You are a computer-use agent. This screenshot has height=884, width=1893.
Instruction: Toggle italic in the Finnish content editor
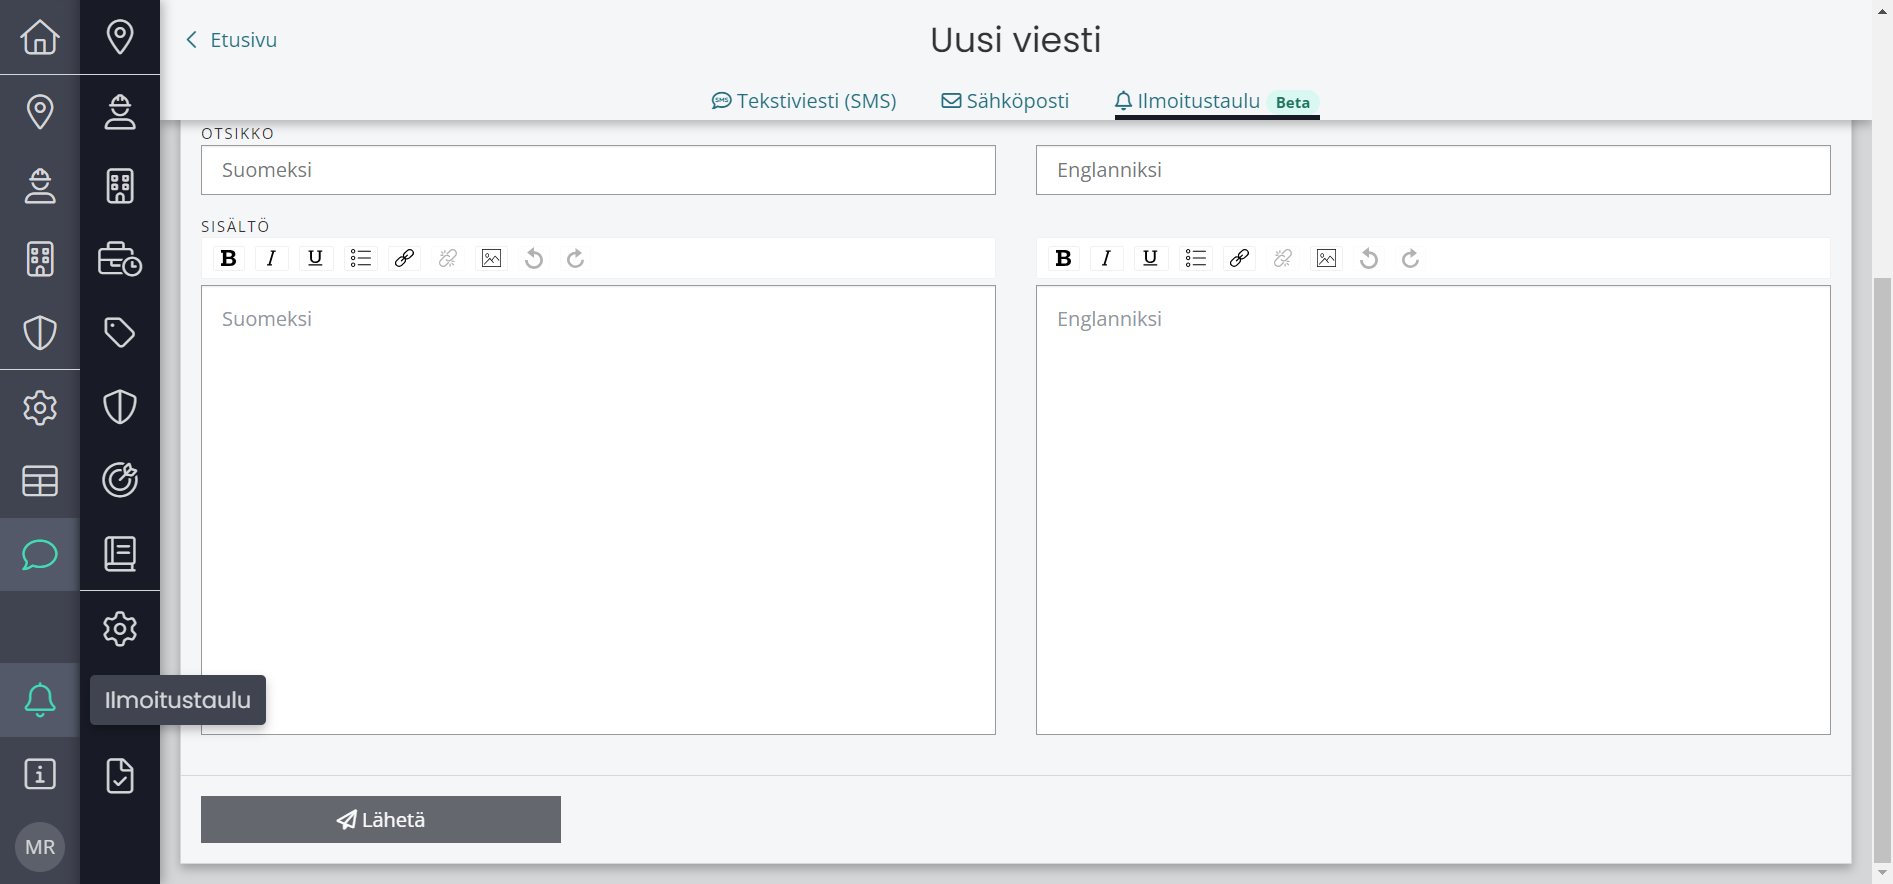[x=271, y=259]
